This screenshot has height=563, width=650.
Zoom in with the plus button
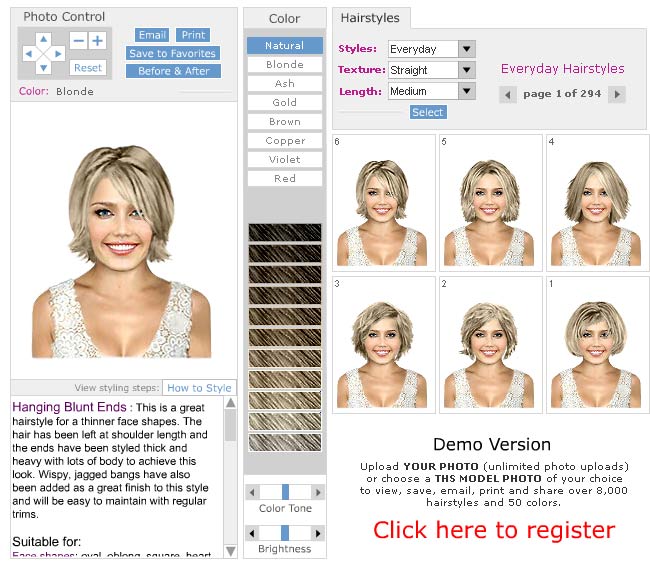97,41
